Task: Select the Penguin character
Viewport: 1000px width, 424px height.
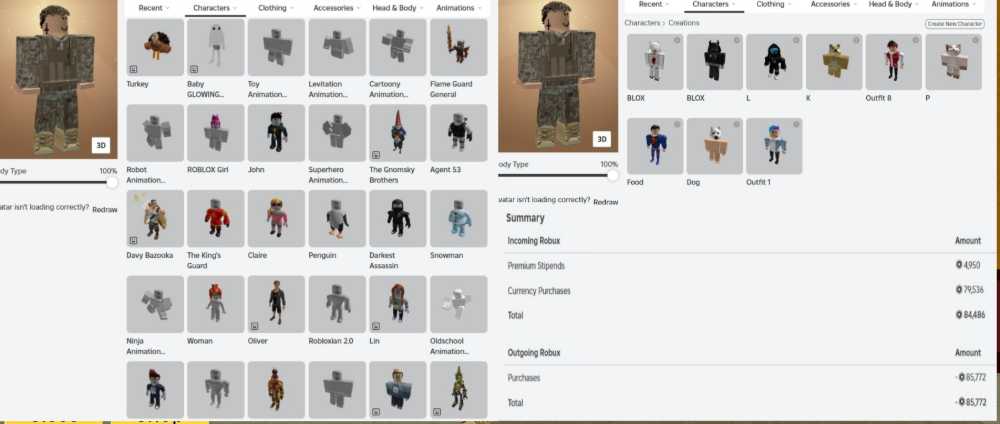Action: [x=337, y=218]
